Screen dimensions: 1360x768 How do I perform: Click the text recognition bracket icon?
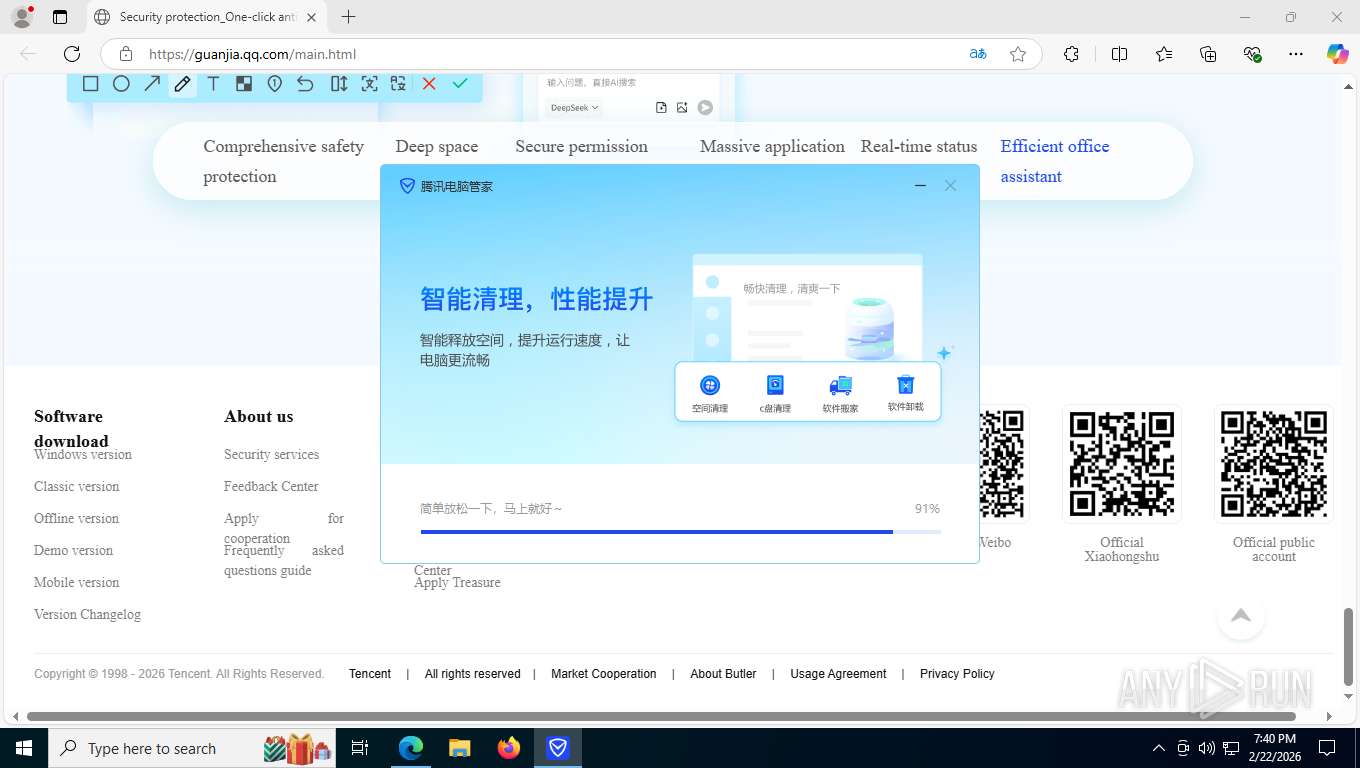pos(369,84)
